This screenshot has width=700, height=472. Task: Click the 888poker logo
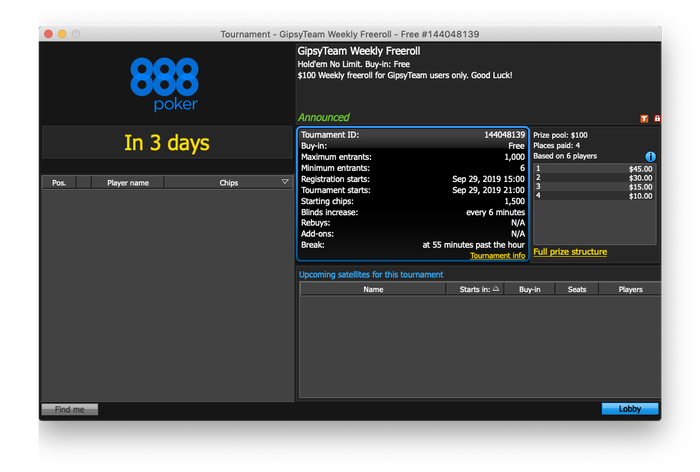pos(164,84)
